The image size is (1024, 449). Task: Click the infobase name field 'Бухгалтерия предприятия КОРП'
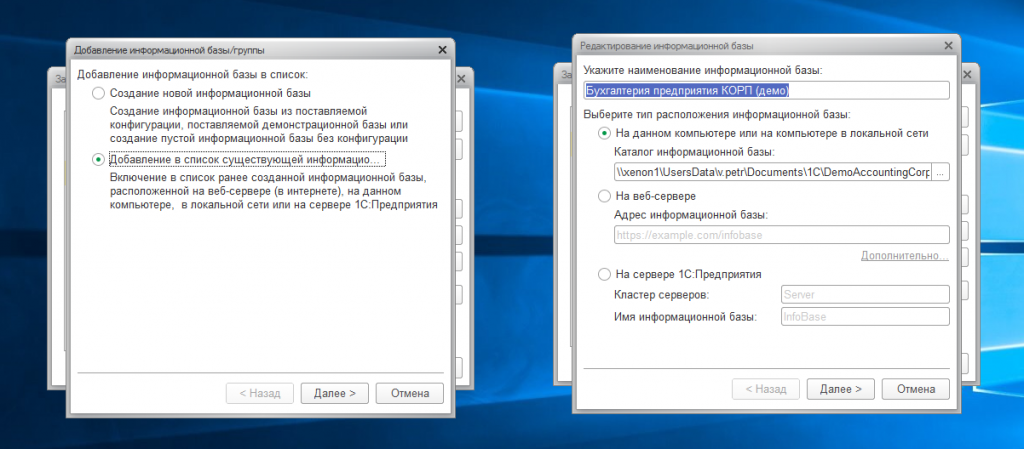click(766, 91)
